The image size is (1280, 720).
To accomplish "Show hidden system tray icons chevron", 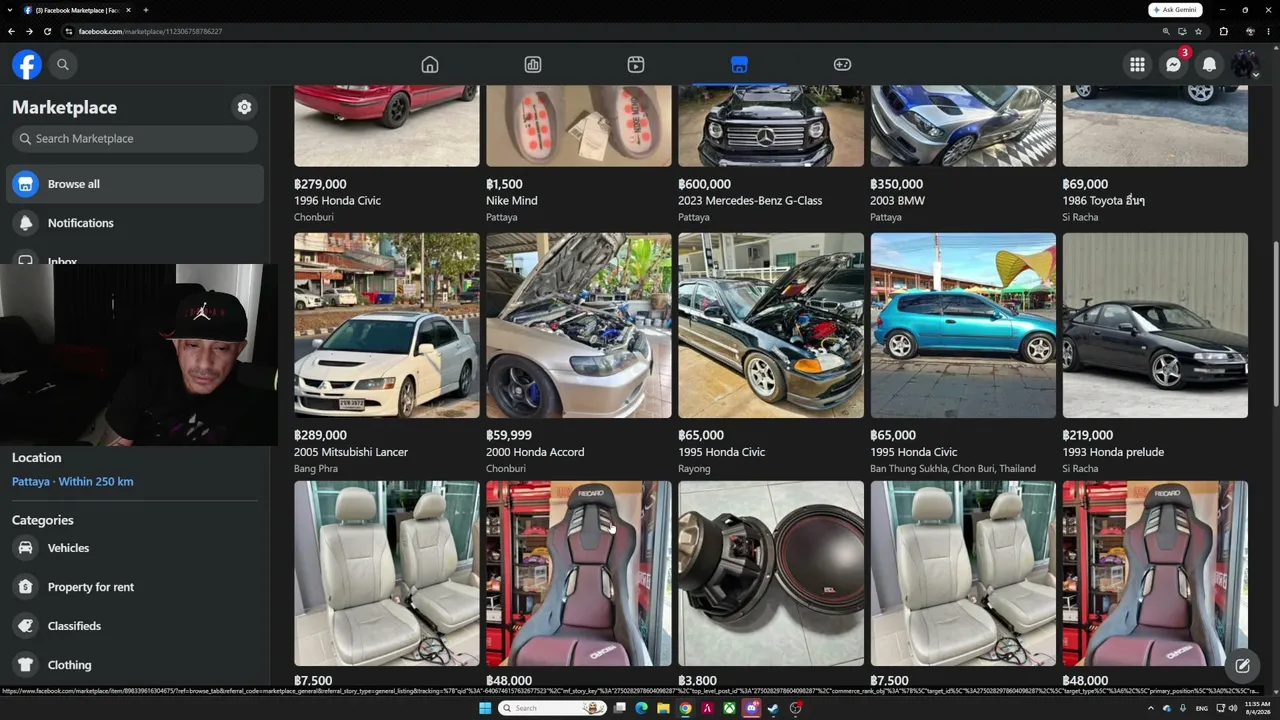I will coord(1151,708).
